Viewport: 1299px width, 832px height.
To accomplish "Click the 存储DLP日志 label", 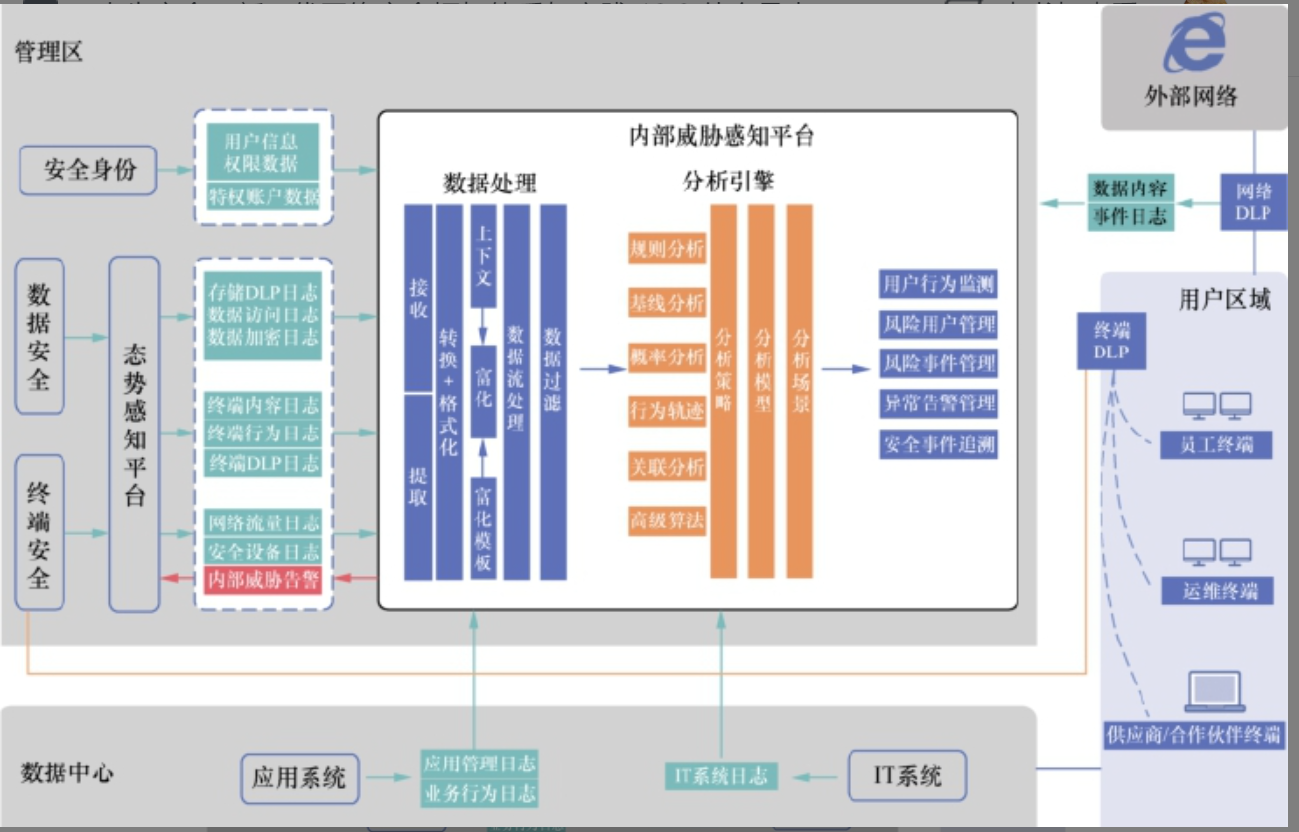I will [263, 293].
